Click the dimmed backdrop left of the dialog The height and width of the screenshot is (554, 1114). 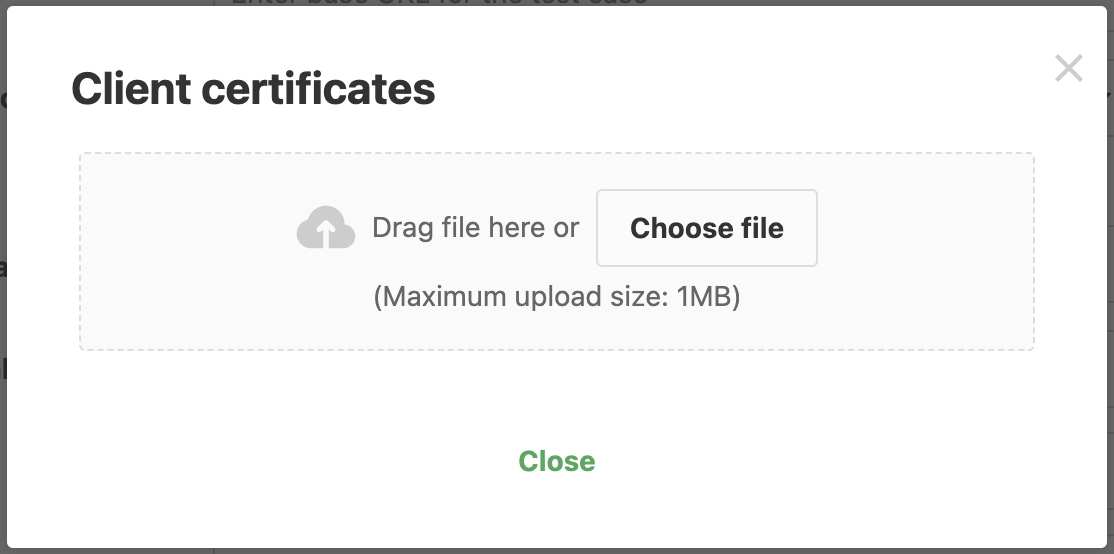[x=3, y=426]
